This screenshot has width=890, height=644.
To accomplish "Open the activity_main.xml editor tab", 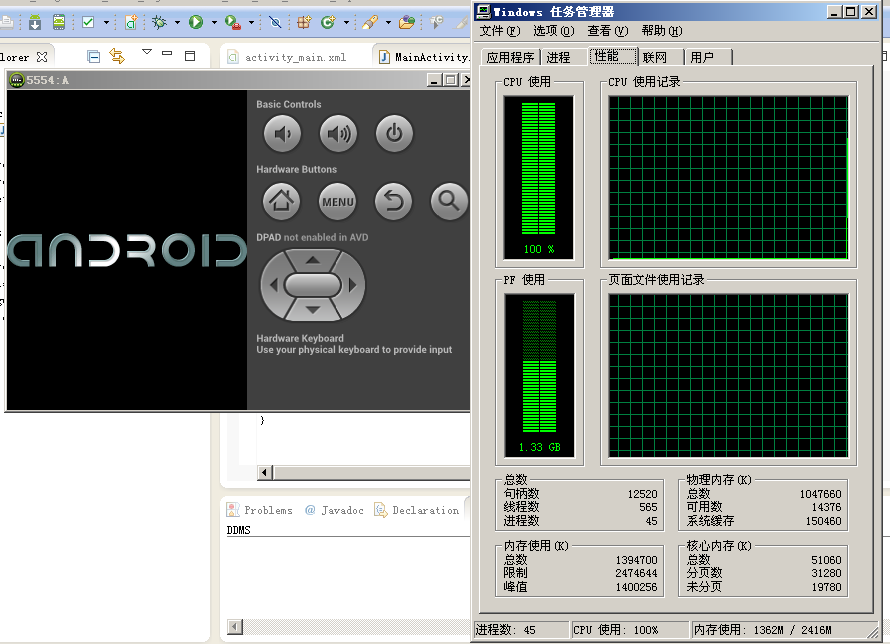I will (x=294, y=57).
